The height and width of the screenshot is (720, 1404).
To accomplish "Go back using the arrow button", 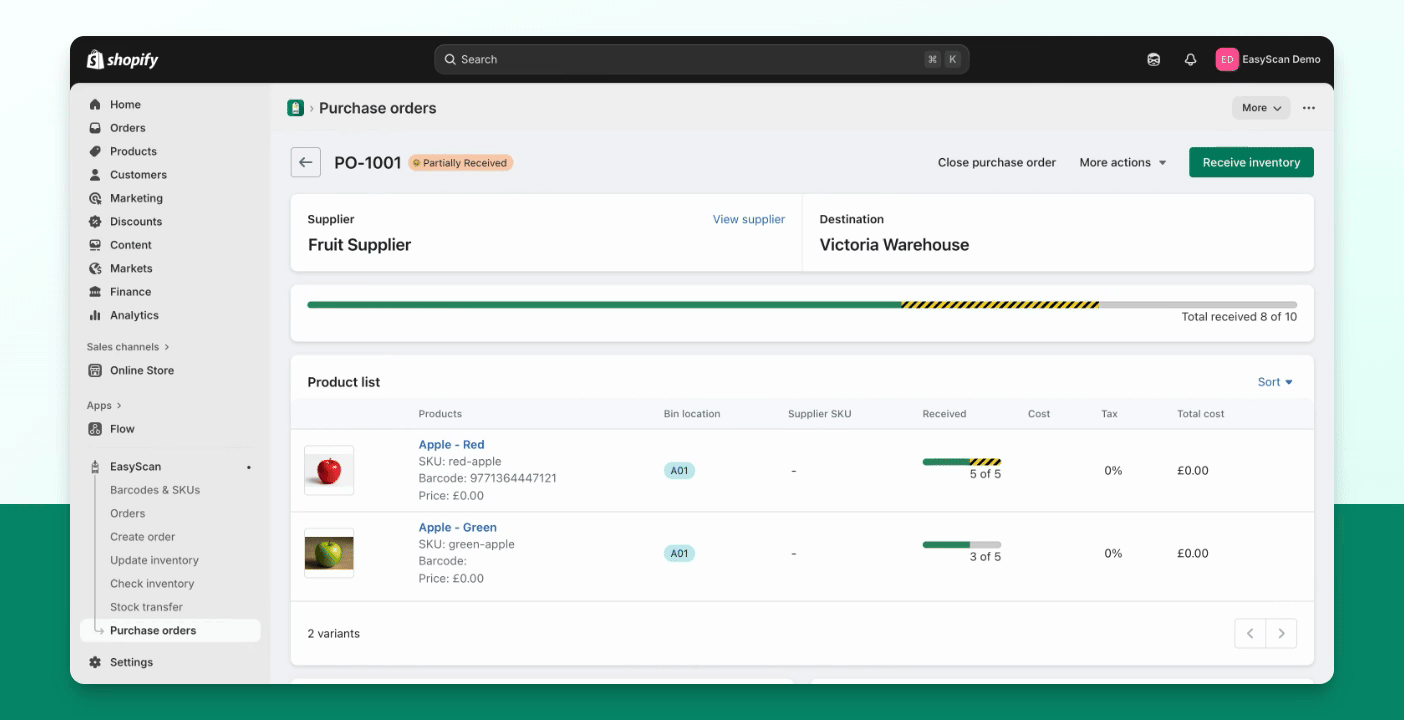I will pos(306,162).
